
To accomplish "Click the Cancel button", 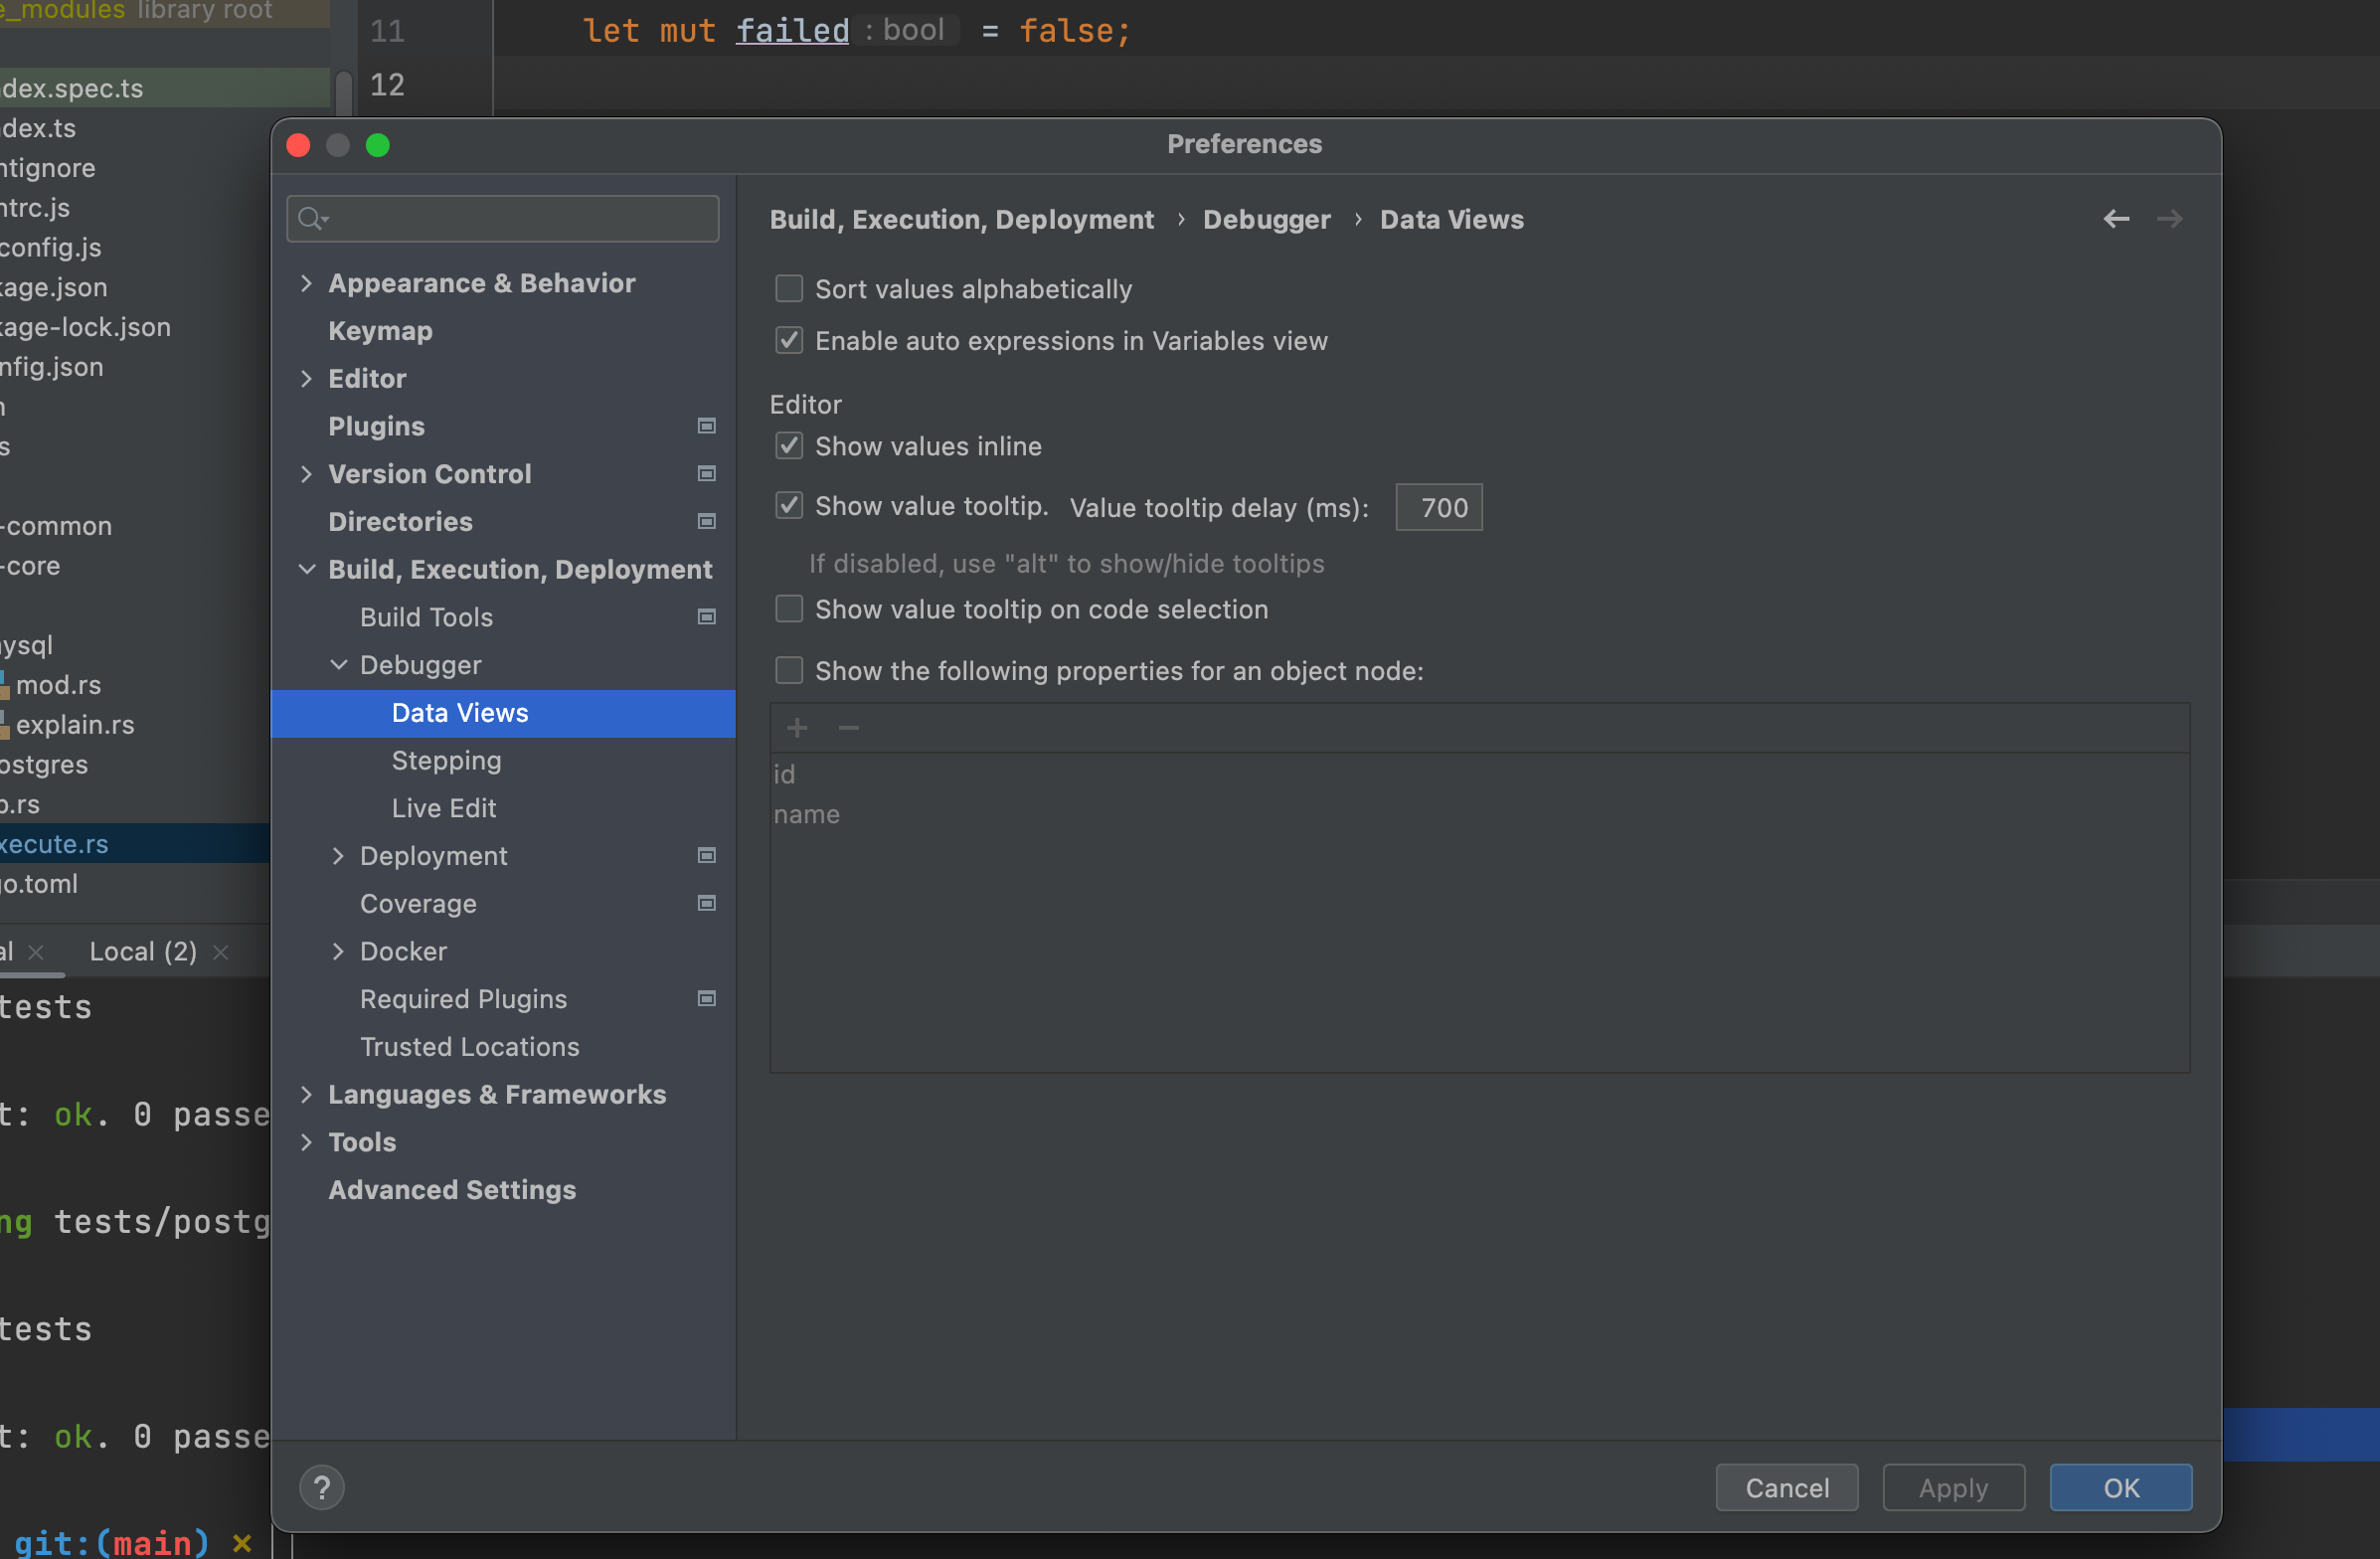I will click(x=1786, y=1488).
